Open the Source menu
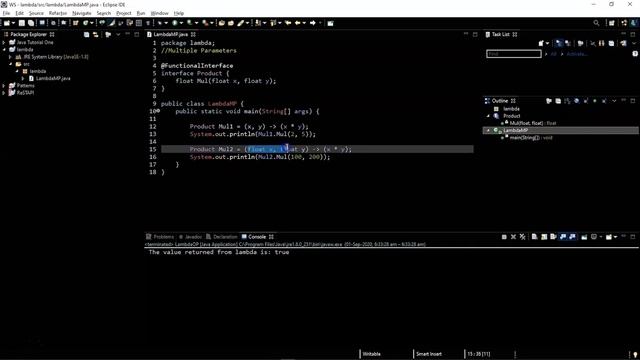The image size is (640, 360). (x=36, y=13)
